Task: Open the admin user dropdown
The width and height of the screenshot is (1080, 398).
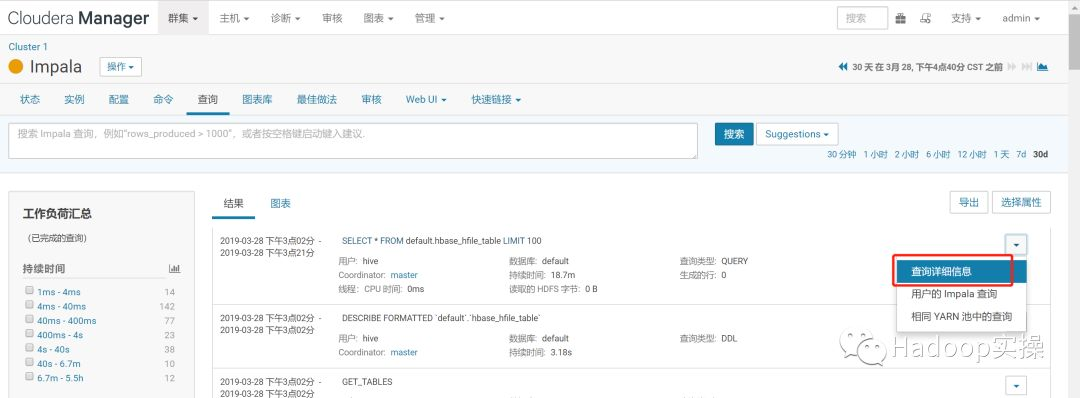Action: point(1021,19)
